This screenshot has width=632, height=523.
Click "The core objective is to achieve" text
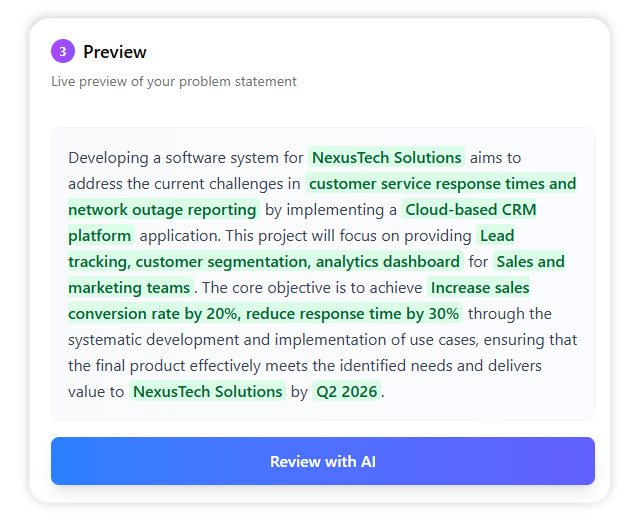pos(312,287)
